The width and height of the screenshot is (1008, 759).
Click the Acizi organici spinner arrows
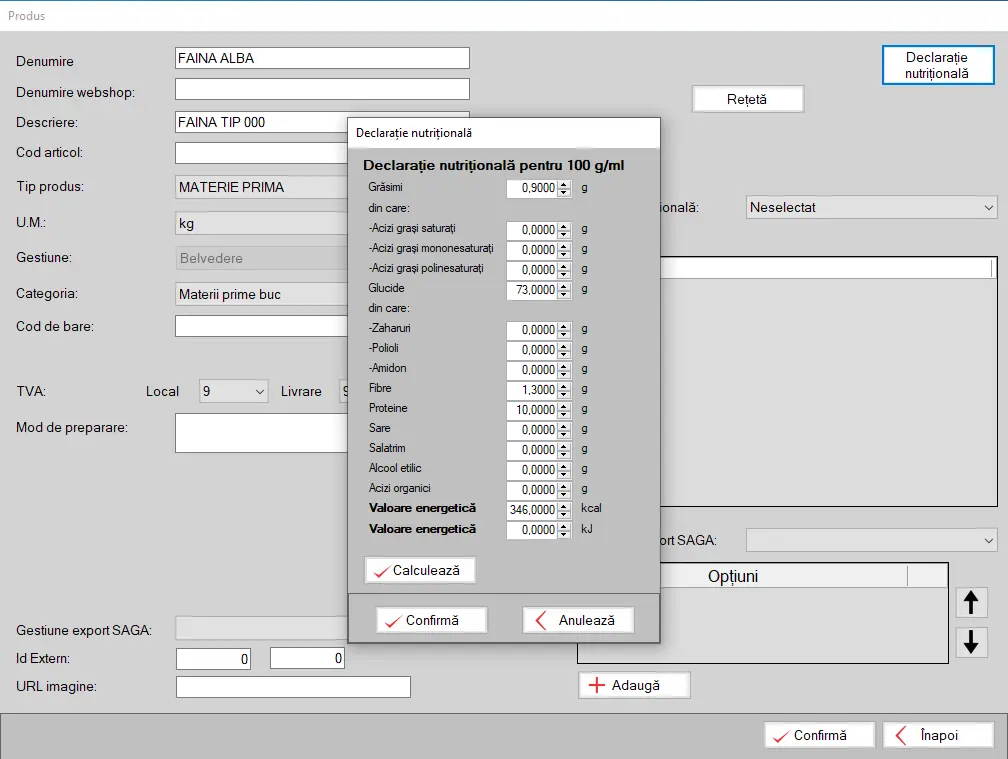point(564,490)
